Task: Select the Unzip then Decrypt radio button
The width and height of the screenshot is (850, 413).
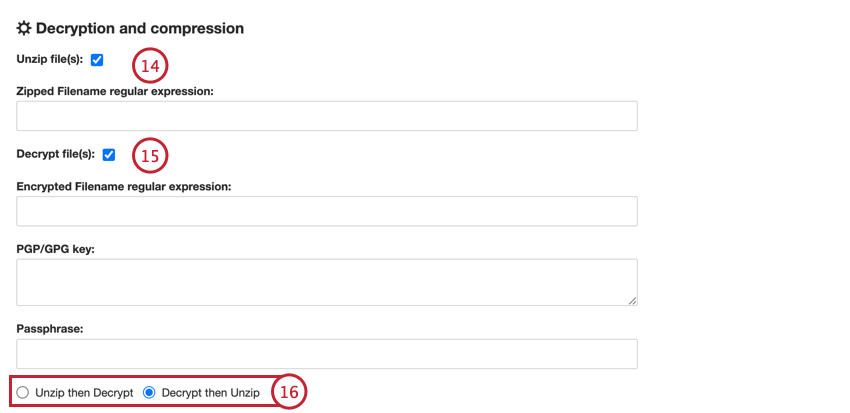Action: pyautogui.click(x=23, y=393)
